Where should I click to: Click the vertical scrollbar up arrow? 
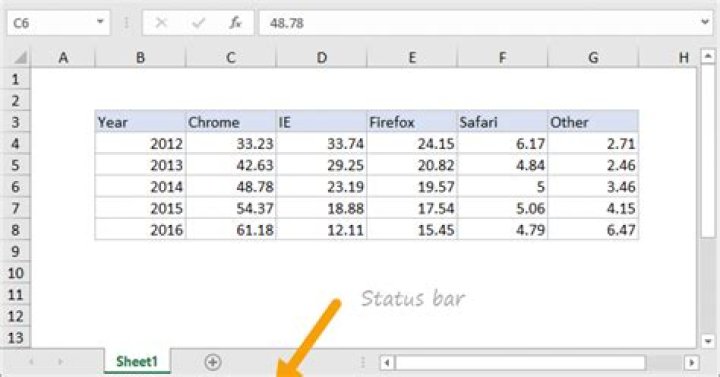708,56
